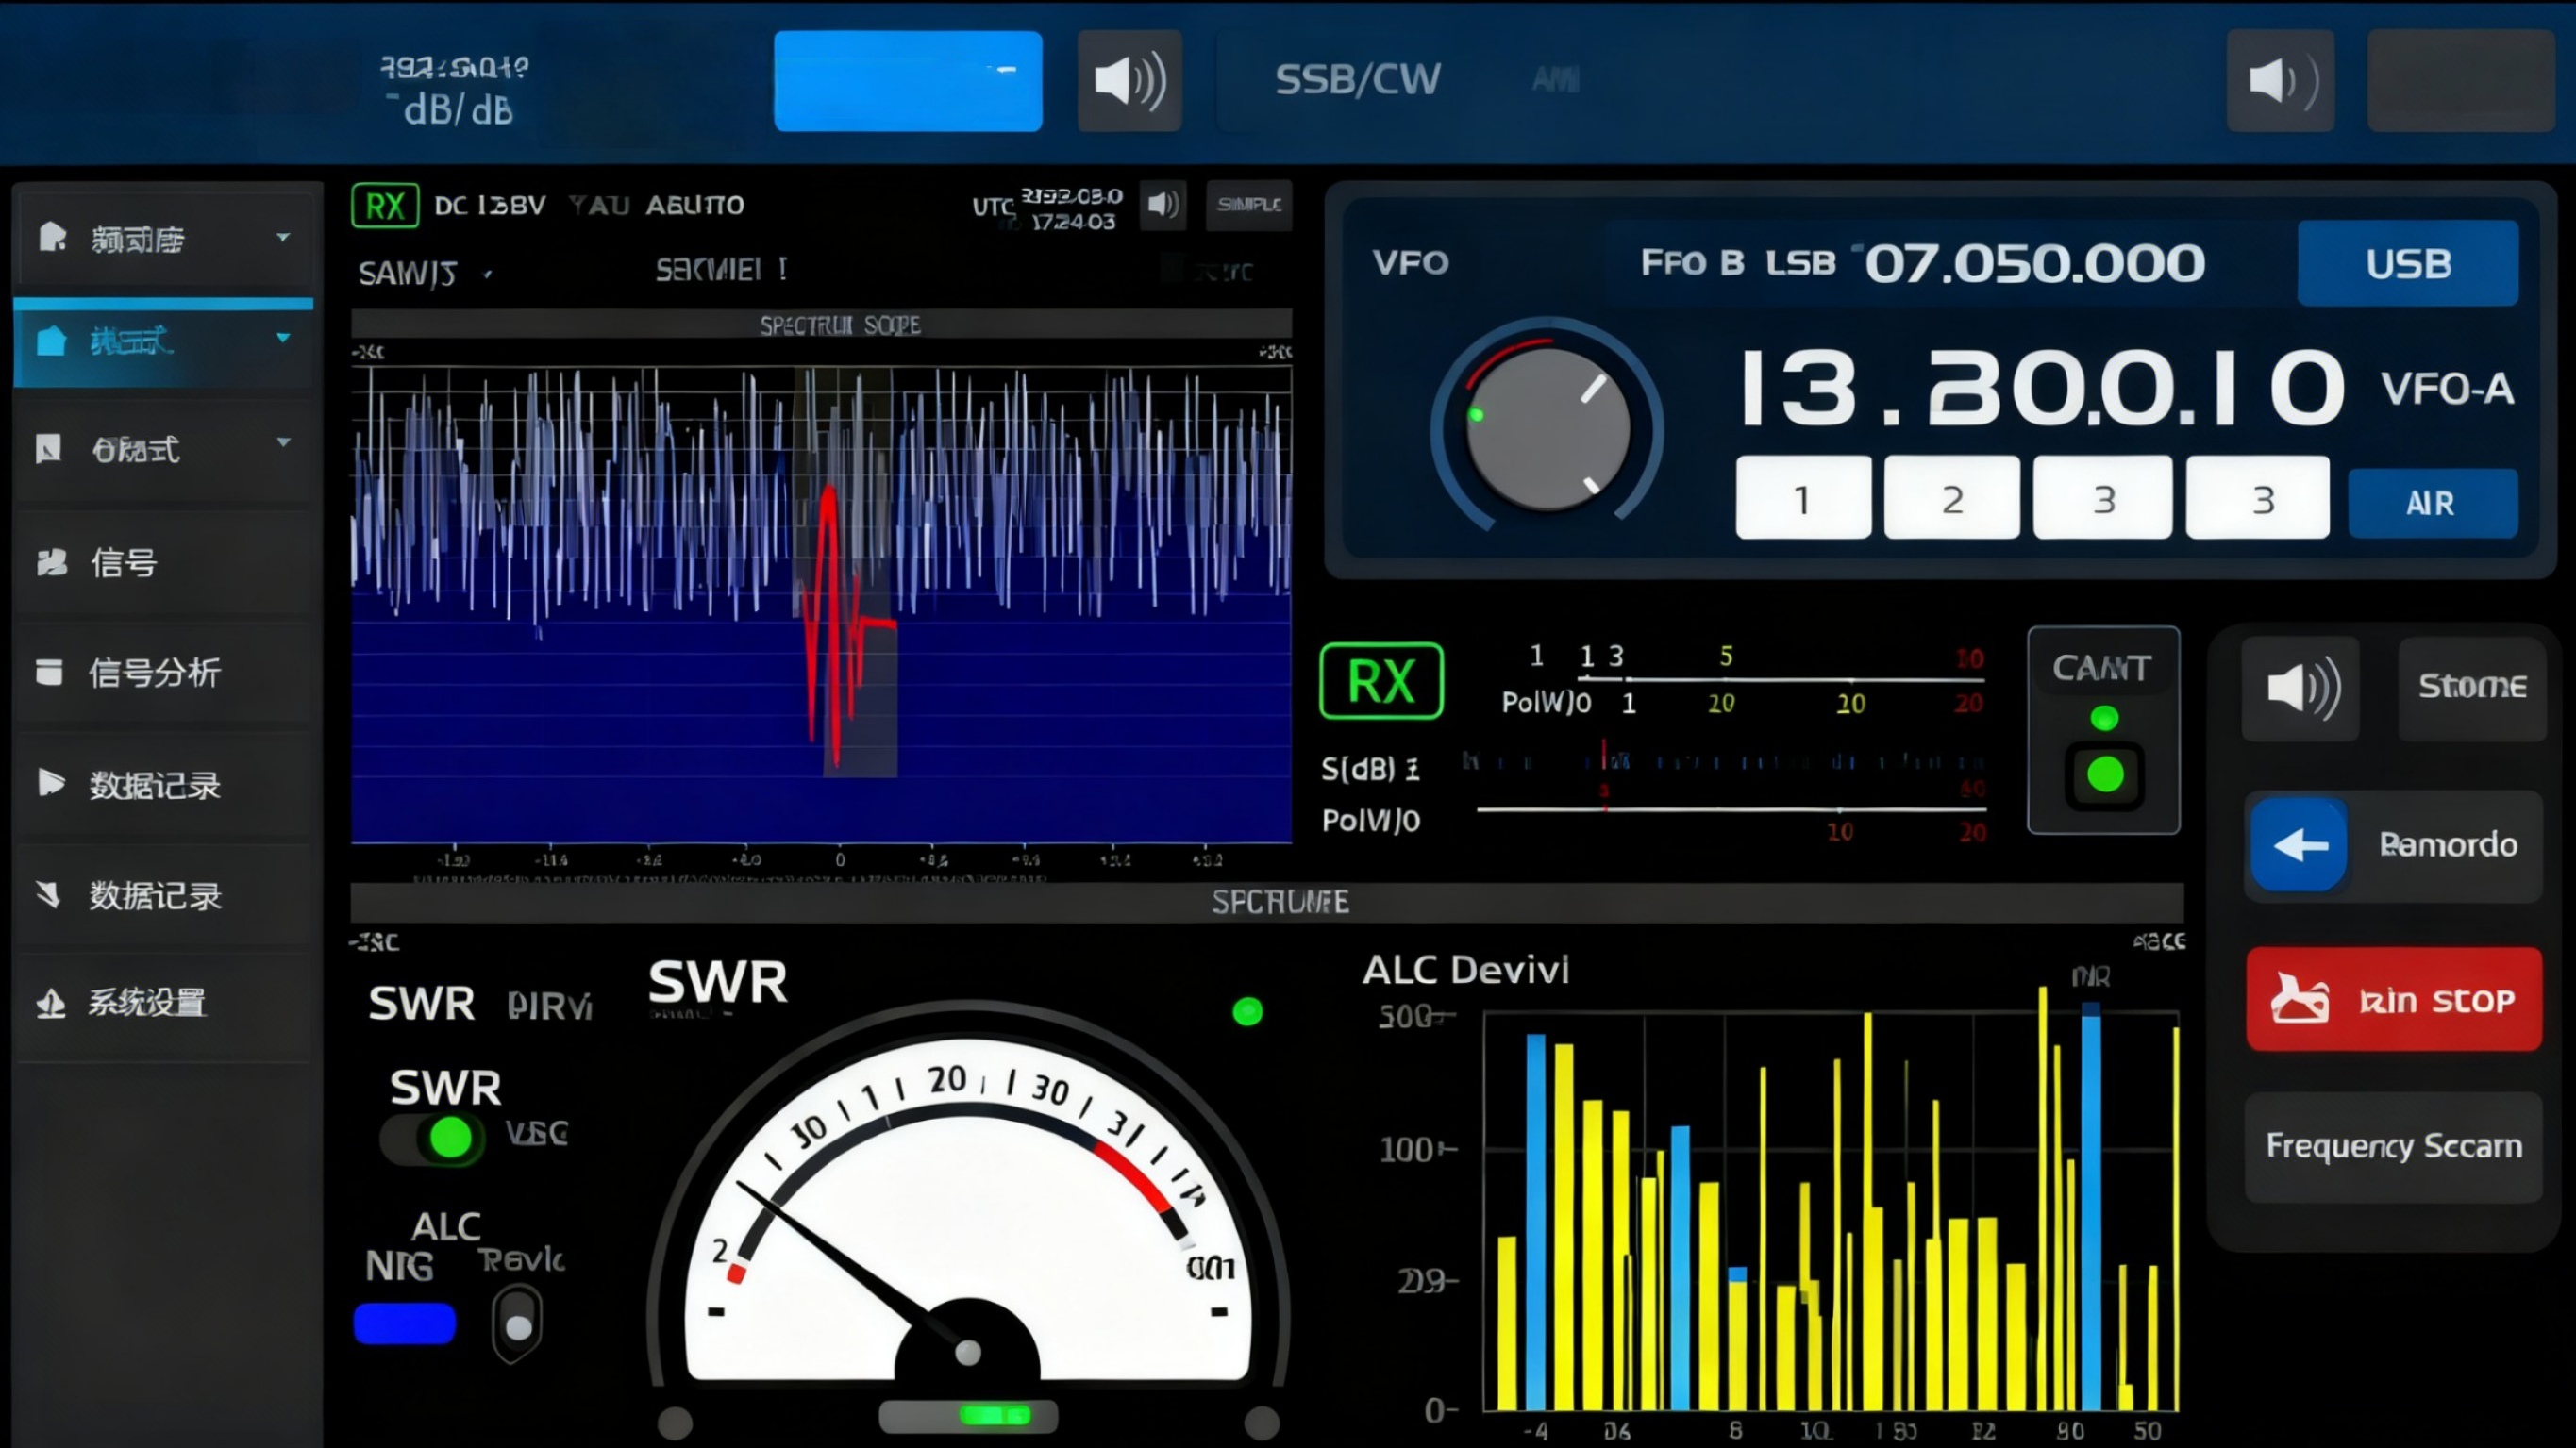Select the SSB/CW mode tab

tap(1357, 80)
